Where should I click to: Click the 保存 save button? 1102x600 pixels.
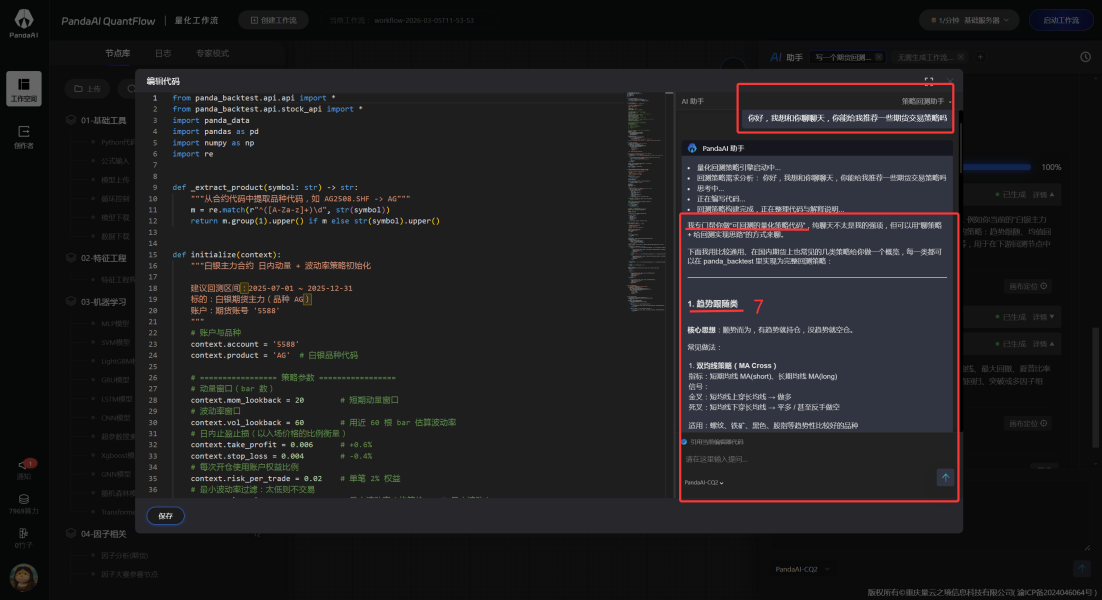[165, 516]
